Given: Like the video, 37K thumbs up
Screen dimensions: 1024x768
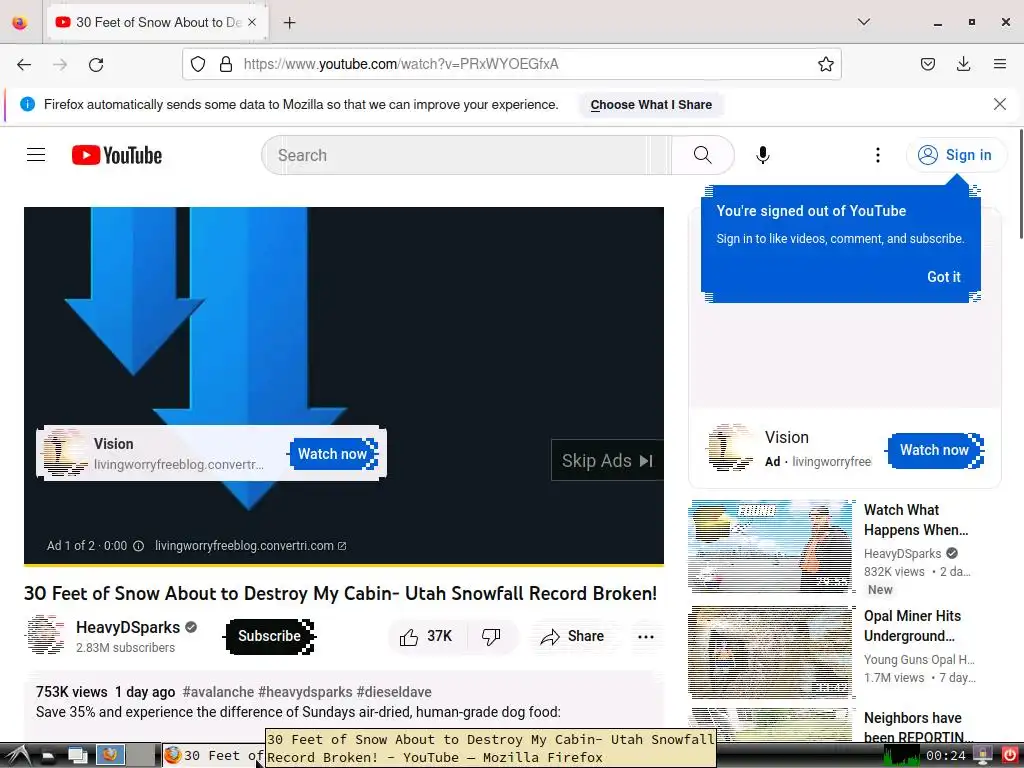Looking at the screenshot, I should pyautogui.click(x=426, y=636).
